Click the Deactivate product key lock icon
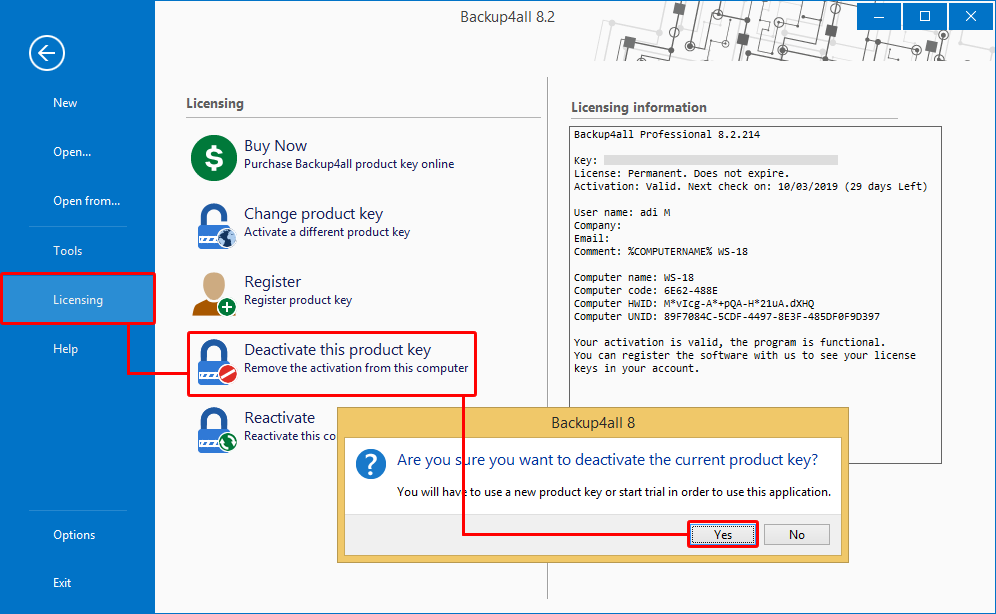The image size is (996, 614). 215,362
